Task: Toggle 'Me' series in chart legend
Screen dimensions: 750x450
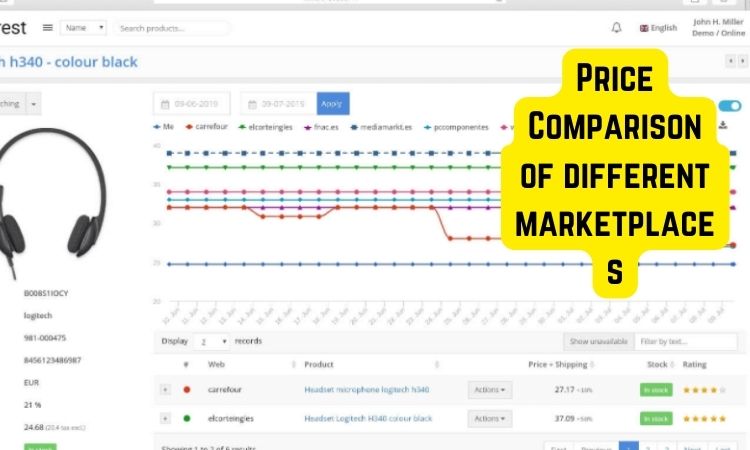Action: pyautogui.click(x=163, y=127)
